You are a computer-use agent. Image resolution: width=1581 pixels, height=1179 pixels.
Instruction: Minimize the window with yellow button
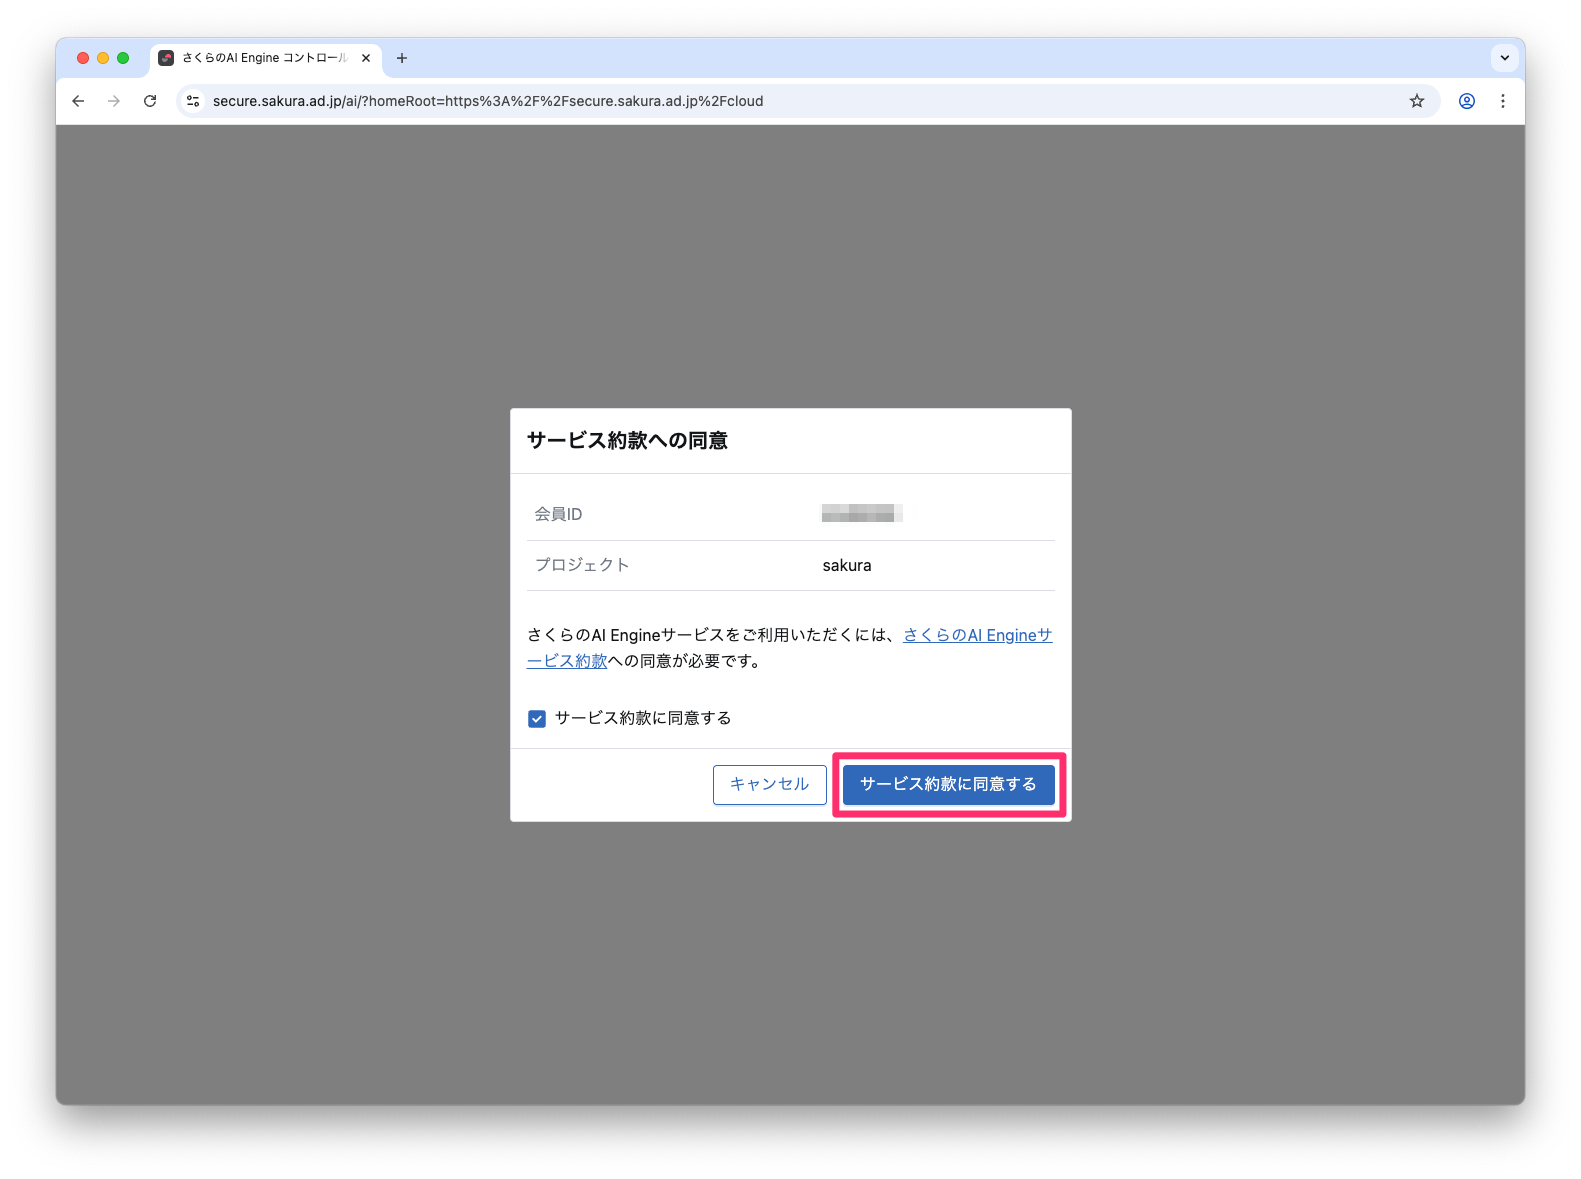(x=103, y=58)
